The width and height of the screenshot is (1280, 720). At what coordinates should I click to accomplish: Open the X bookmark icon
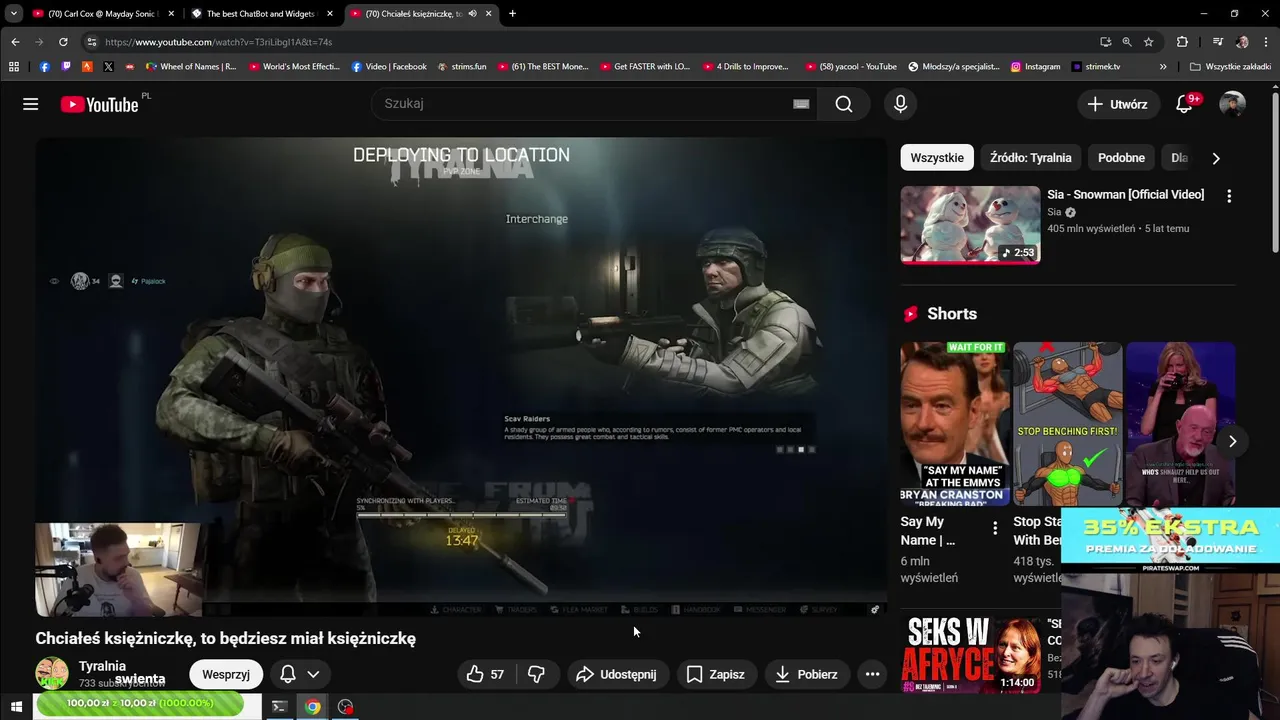point(109,67)
